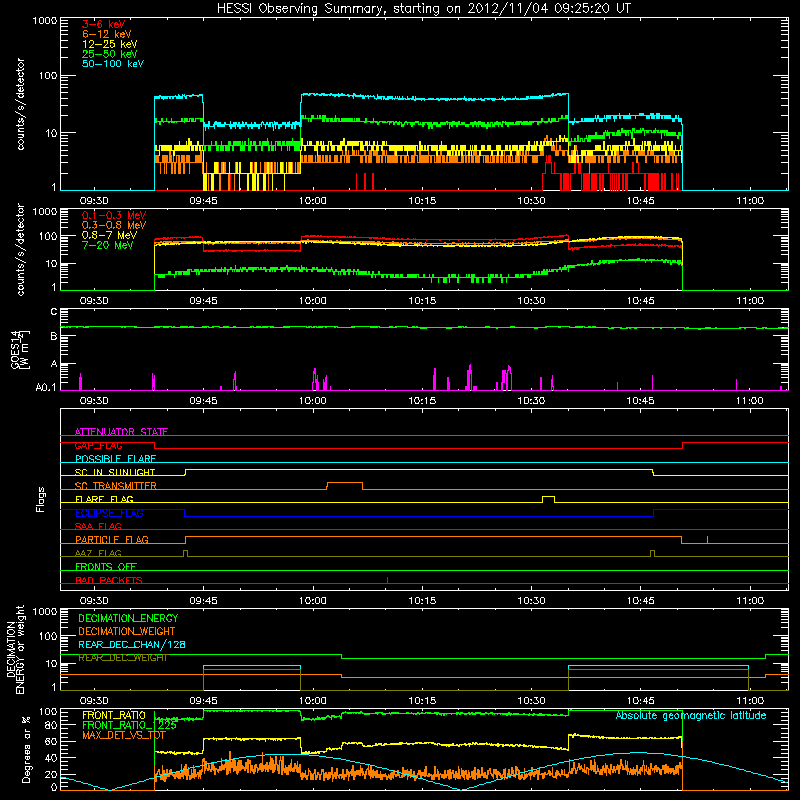Click the ATTENUATOR_STATE flag label
The height and width of the screenshot is (800, 800).
121,432
